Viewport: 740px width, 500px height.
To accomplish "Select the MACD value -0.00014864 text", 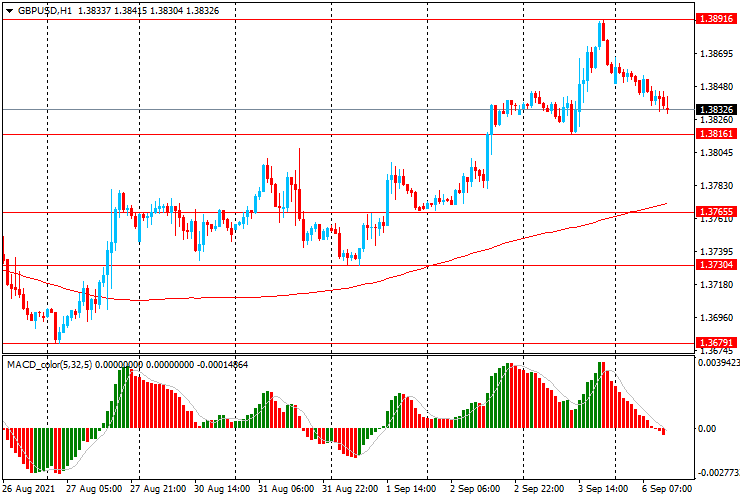I will click(x=222, y=364).
